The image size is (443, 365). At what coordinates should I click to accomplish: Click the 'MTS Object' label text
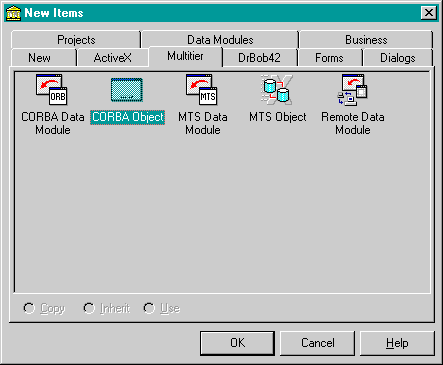click(278, 117)
